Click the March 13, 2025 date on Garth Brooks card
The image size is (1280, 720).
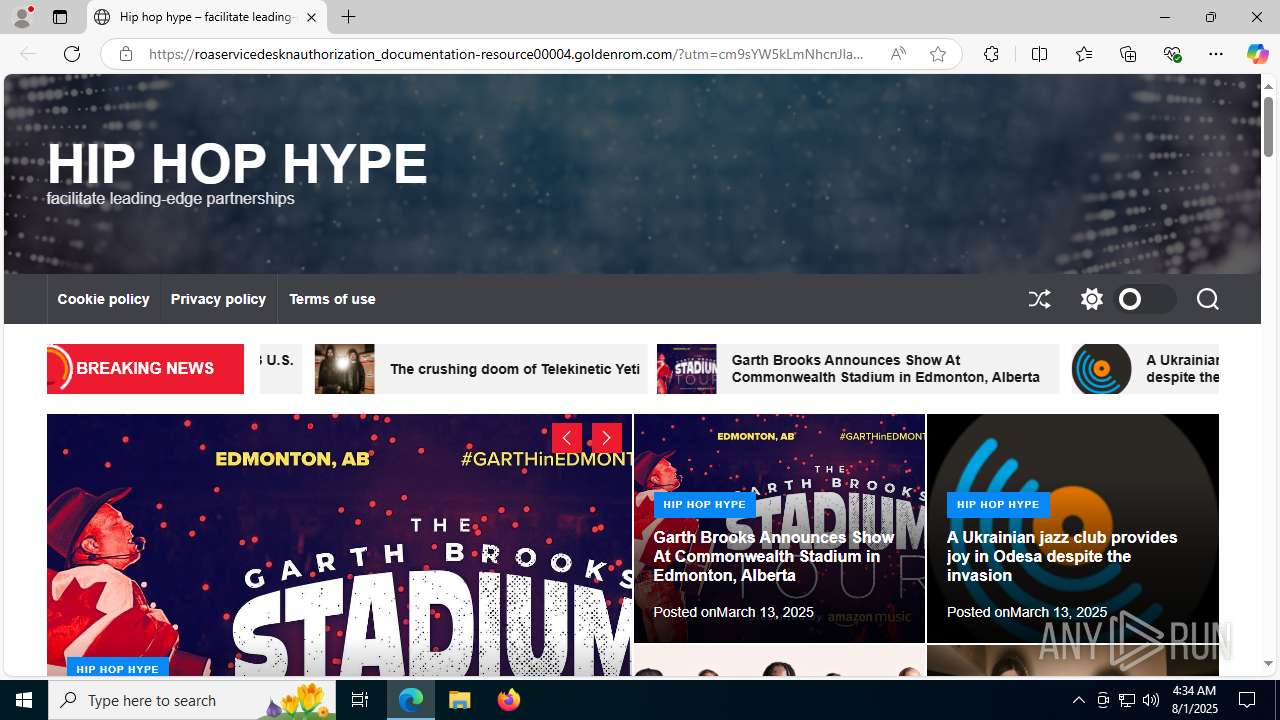tap(764, 612)
